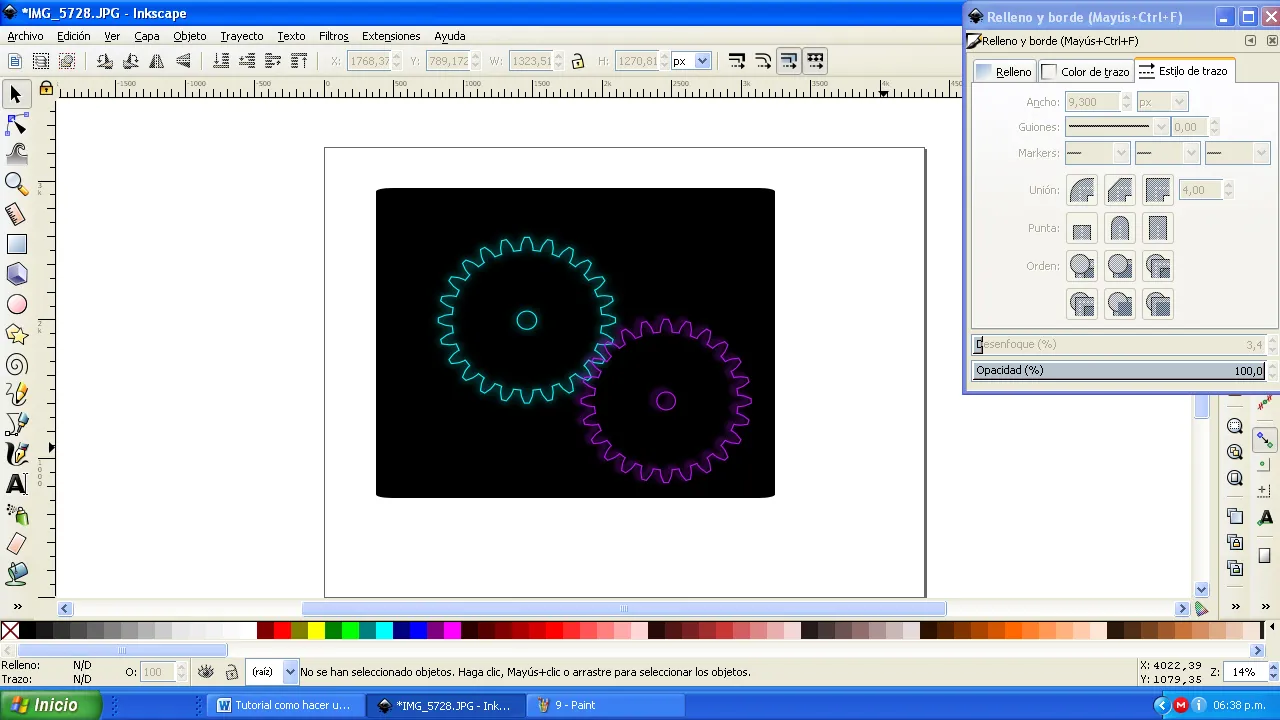Flip selection vertically icon

click(x=182, y=61)
